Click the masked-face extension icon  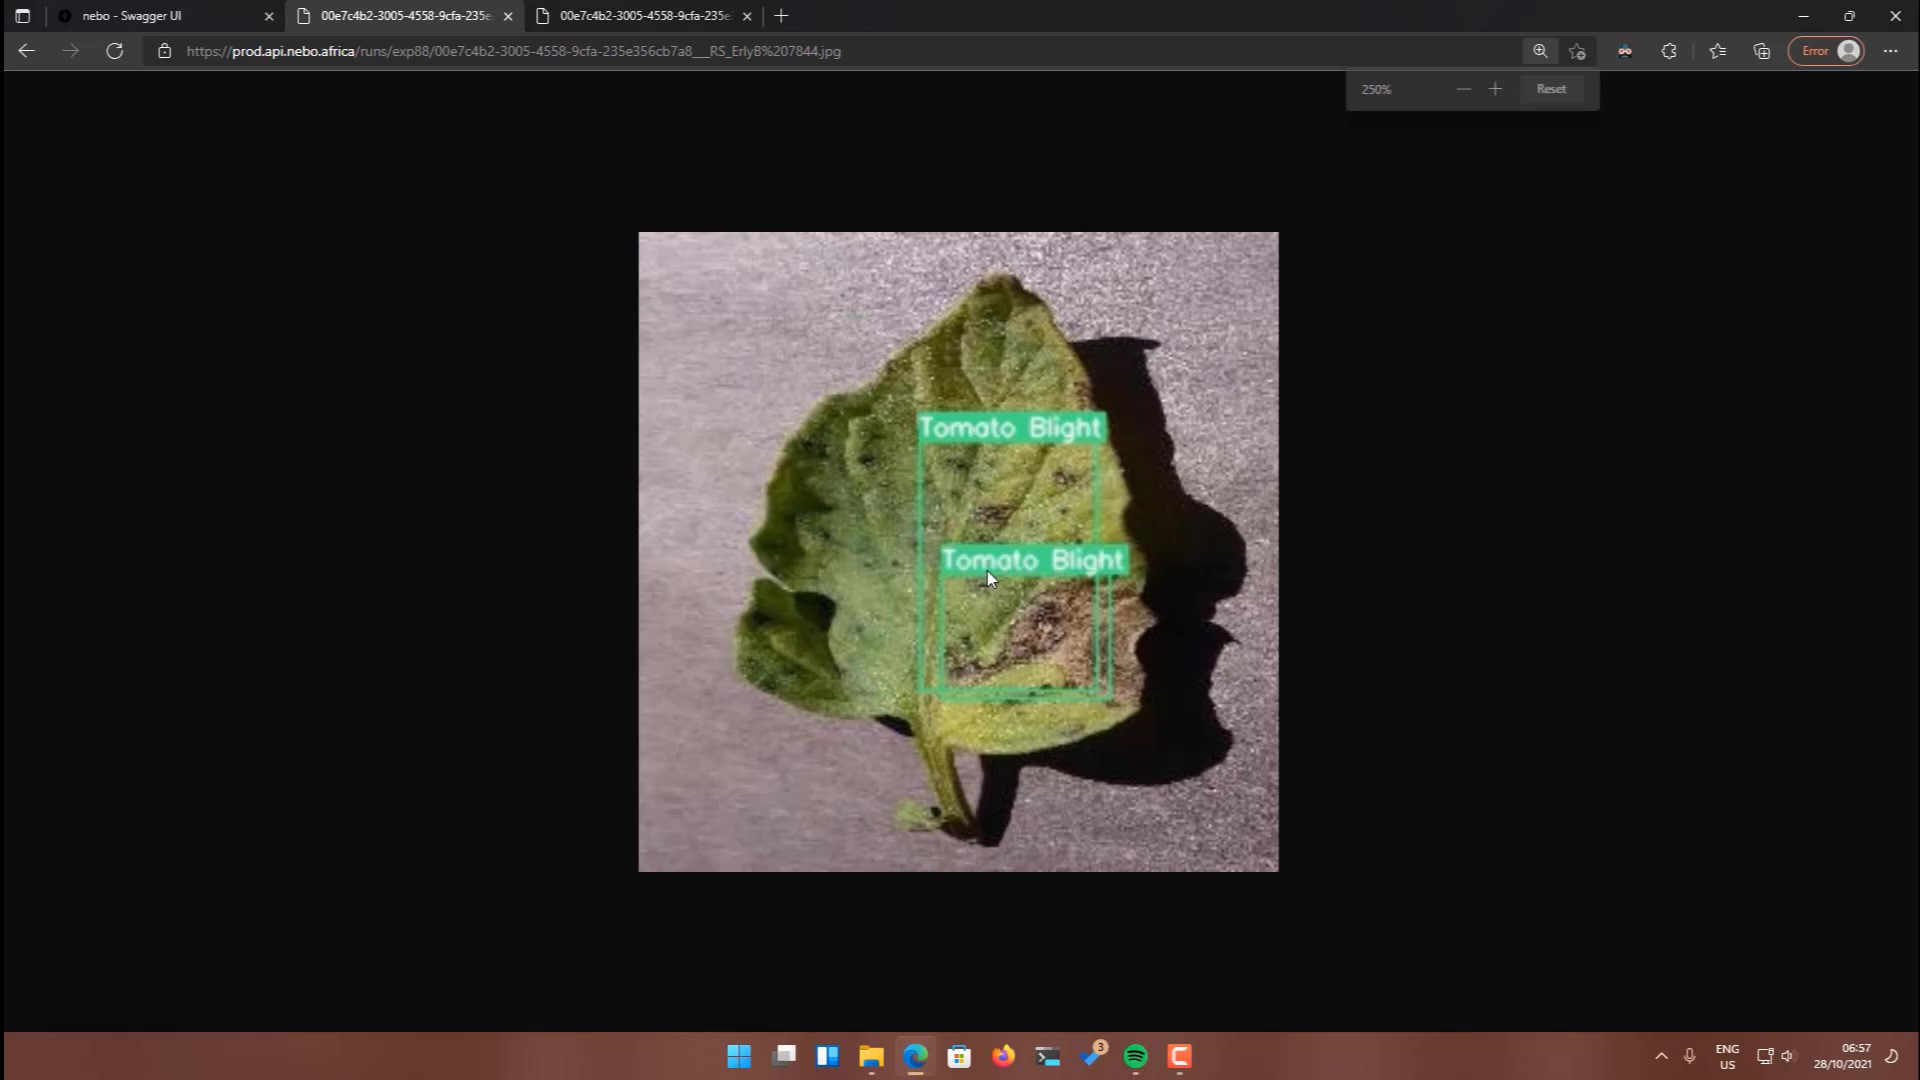coord(1625,51)
